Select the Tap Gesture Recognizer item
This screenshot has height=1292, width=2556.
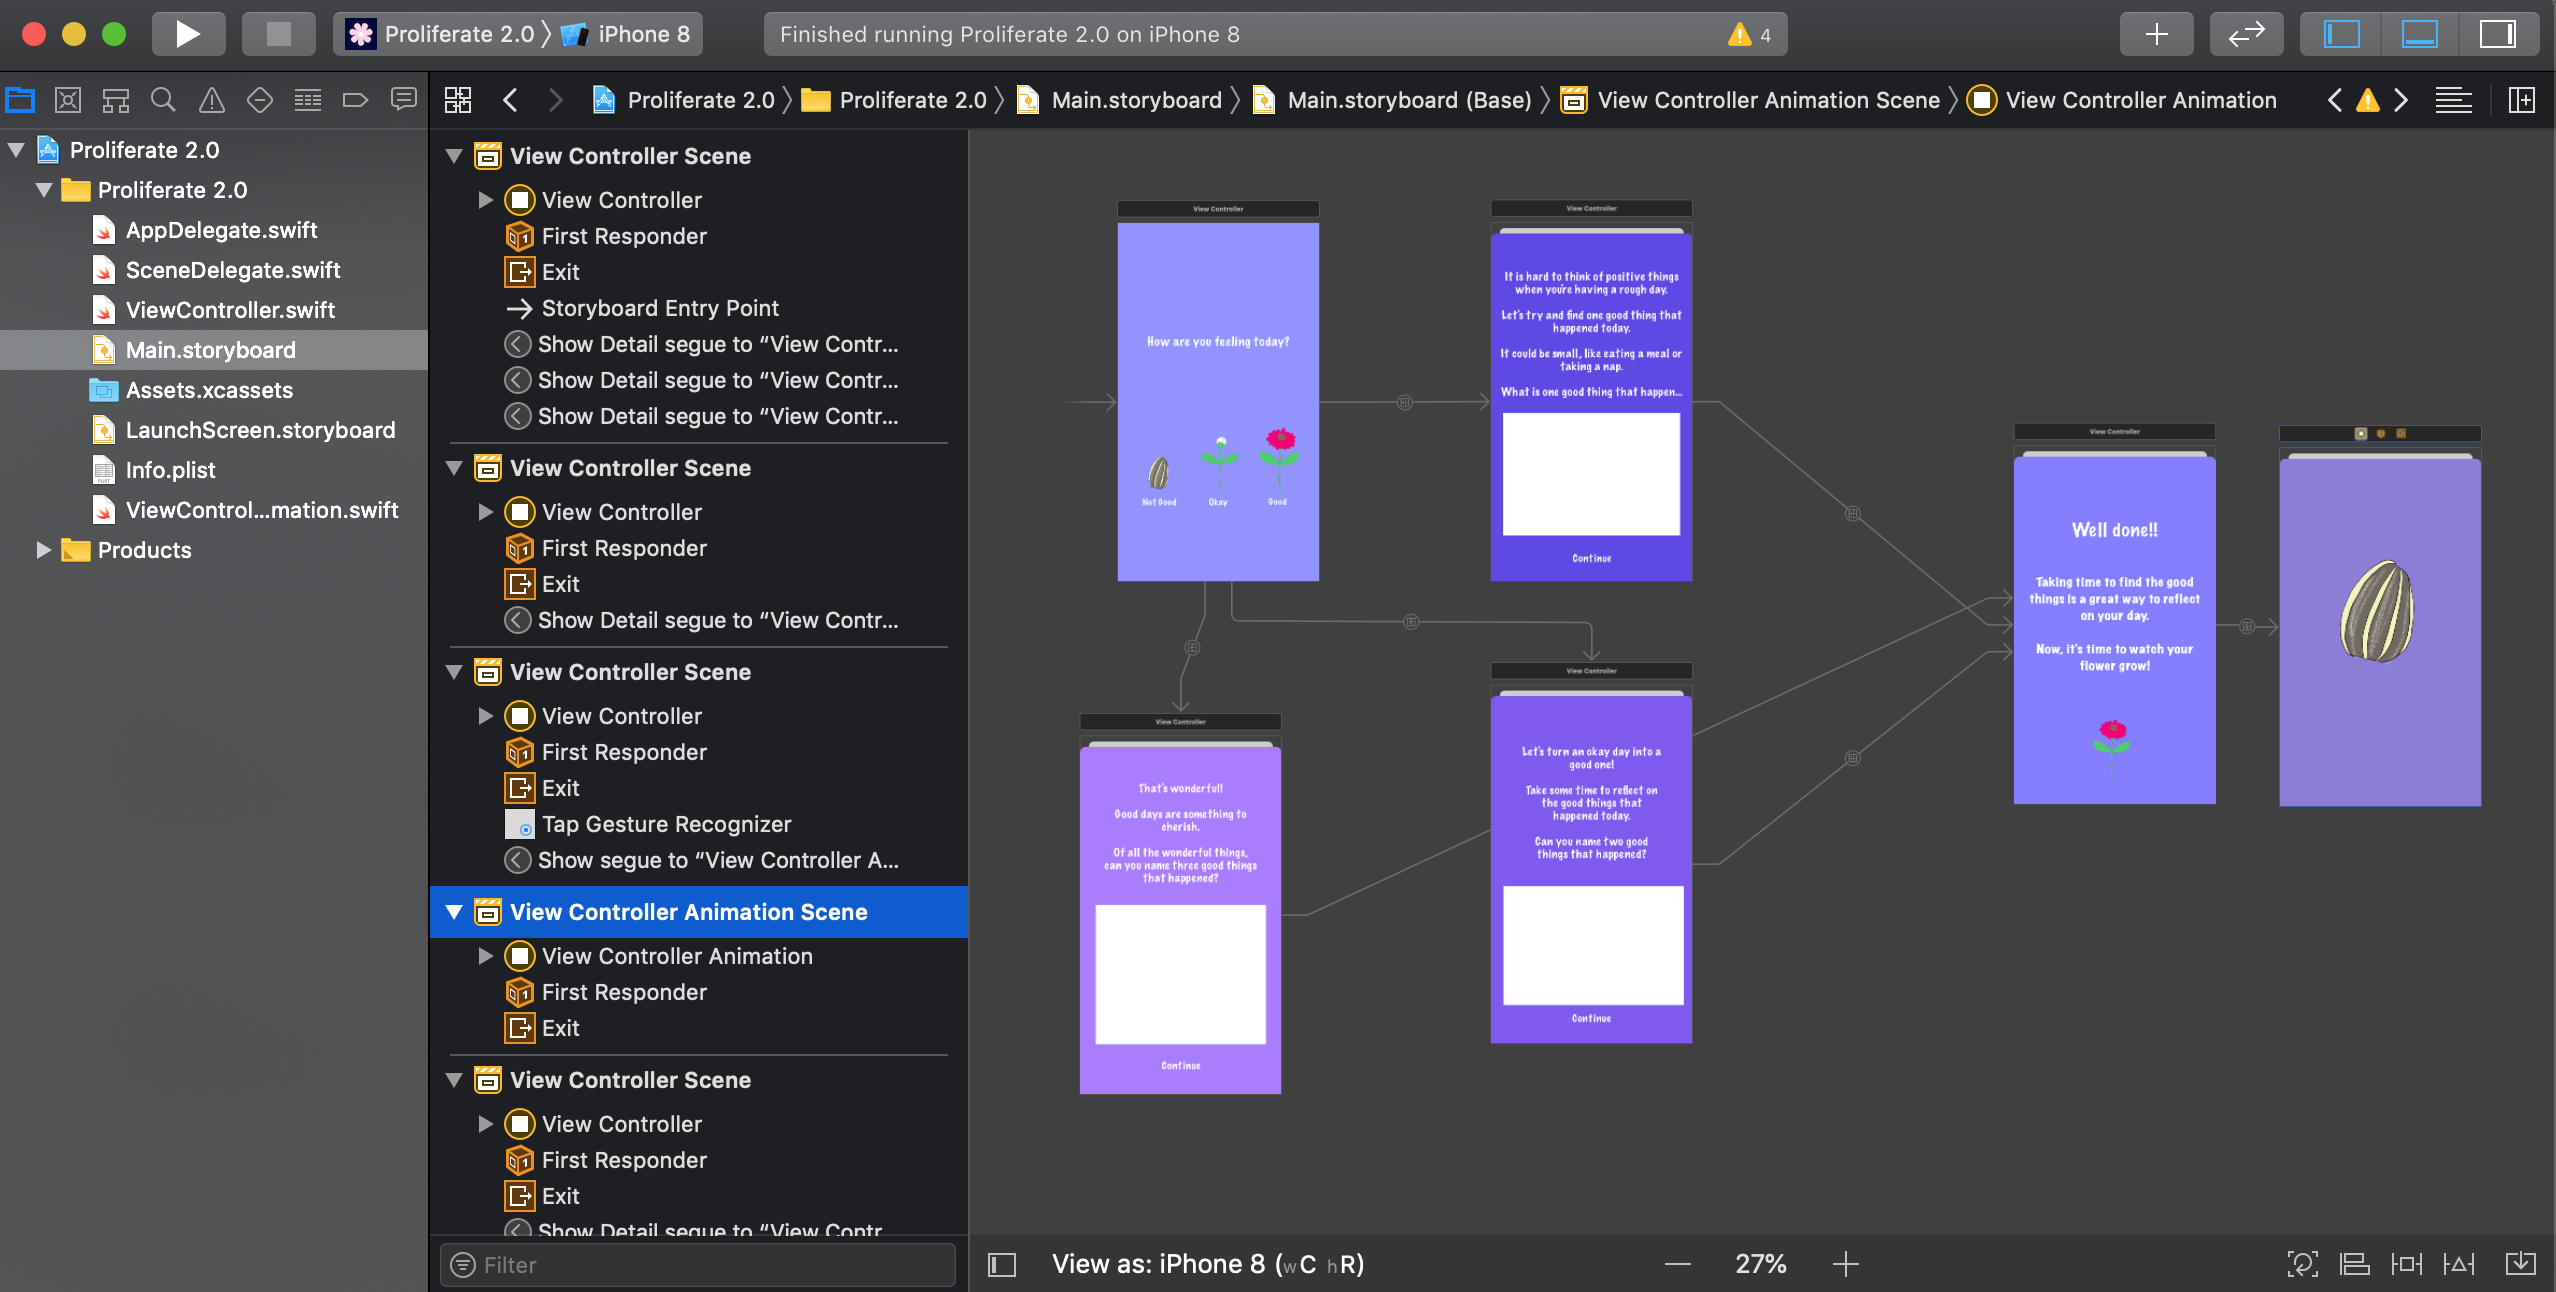(666, 824)
